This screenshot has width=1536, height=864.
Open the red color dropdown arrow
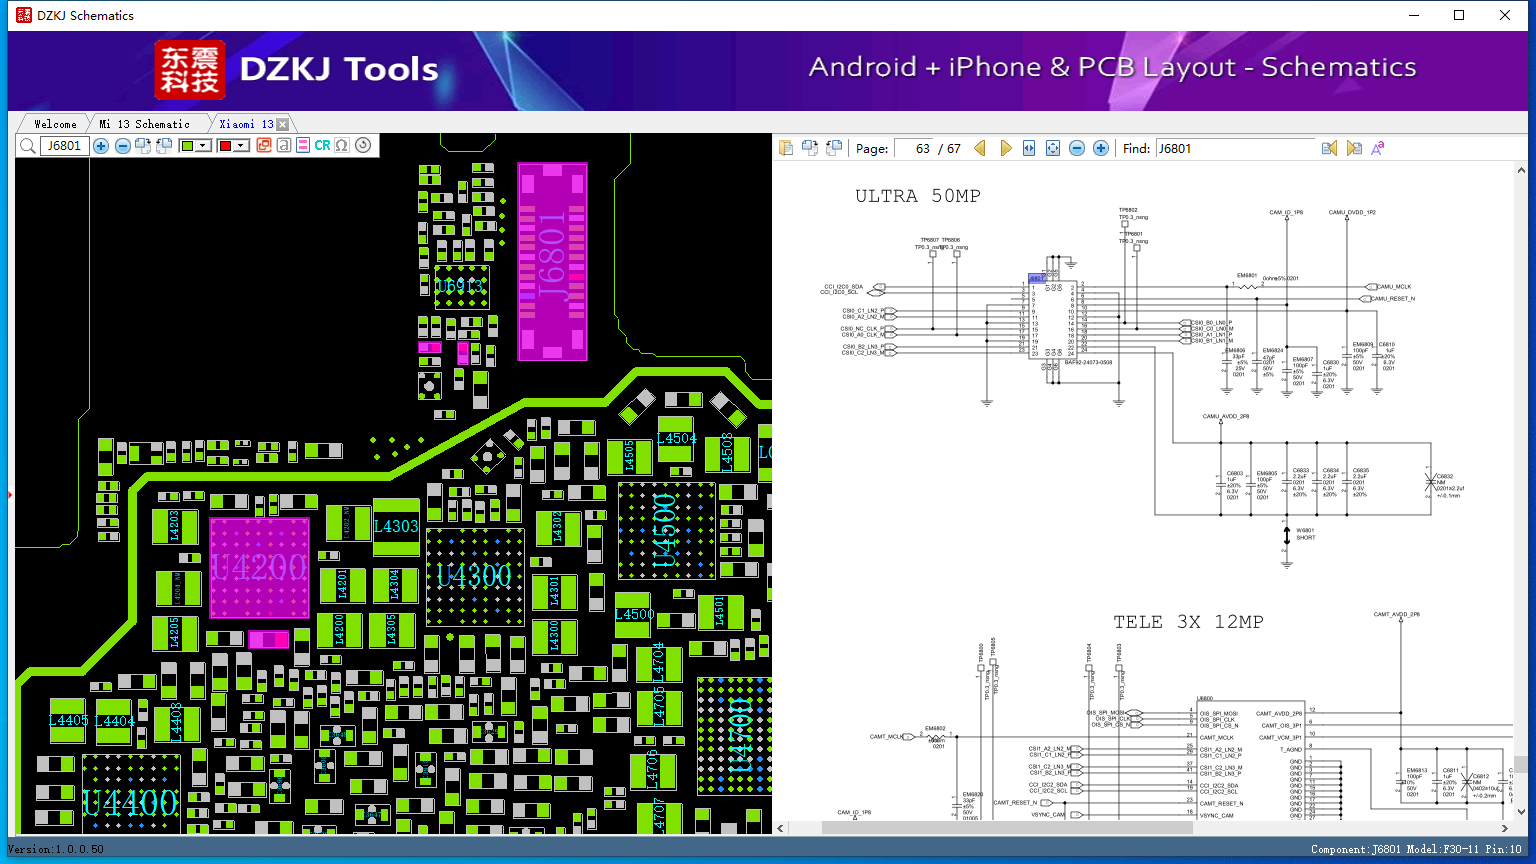pos(241,146)
